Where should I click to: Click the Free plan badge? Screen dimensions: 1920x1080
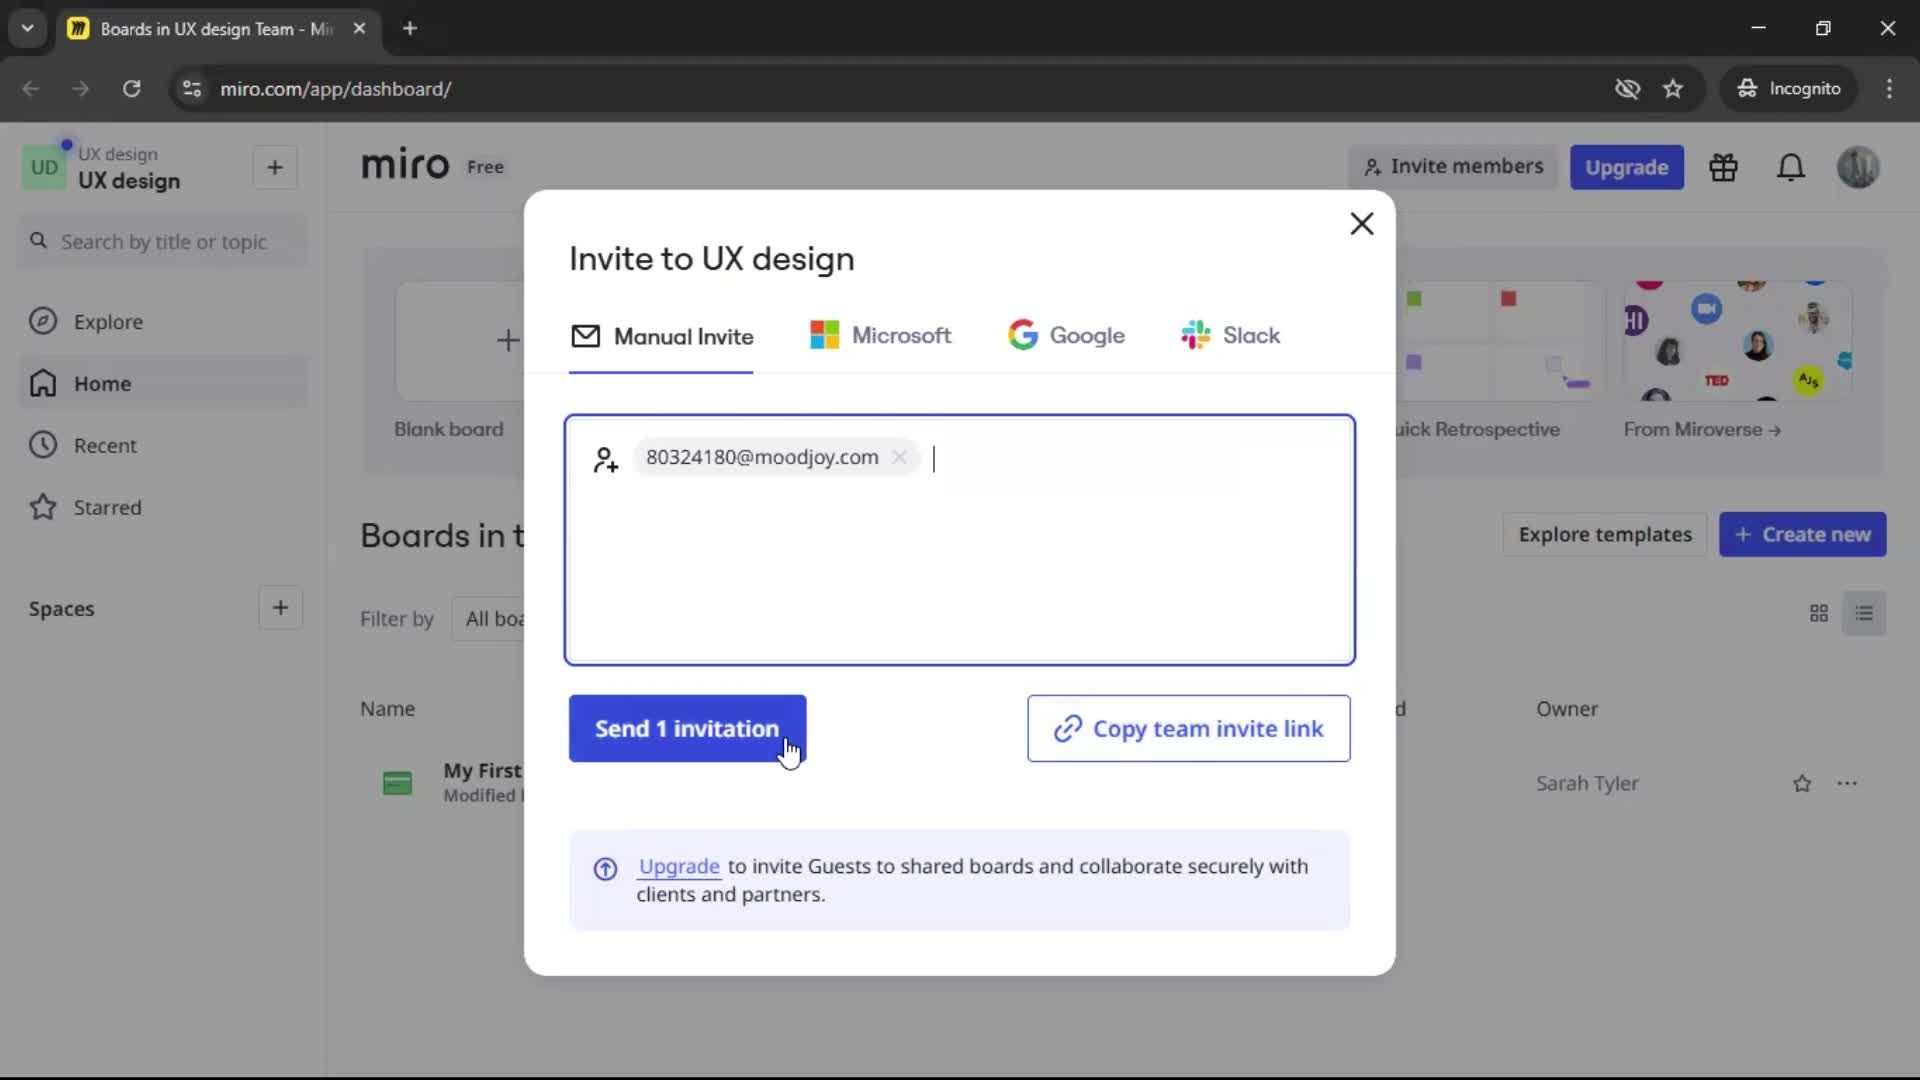pyautogui.click(x=485, y=167)
